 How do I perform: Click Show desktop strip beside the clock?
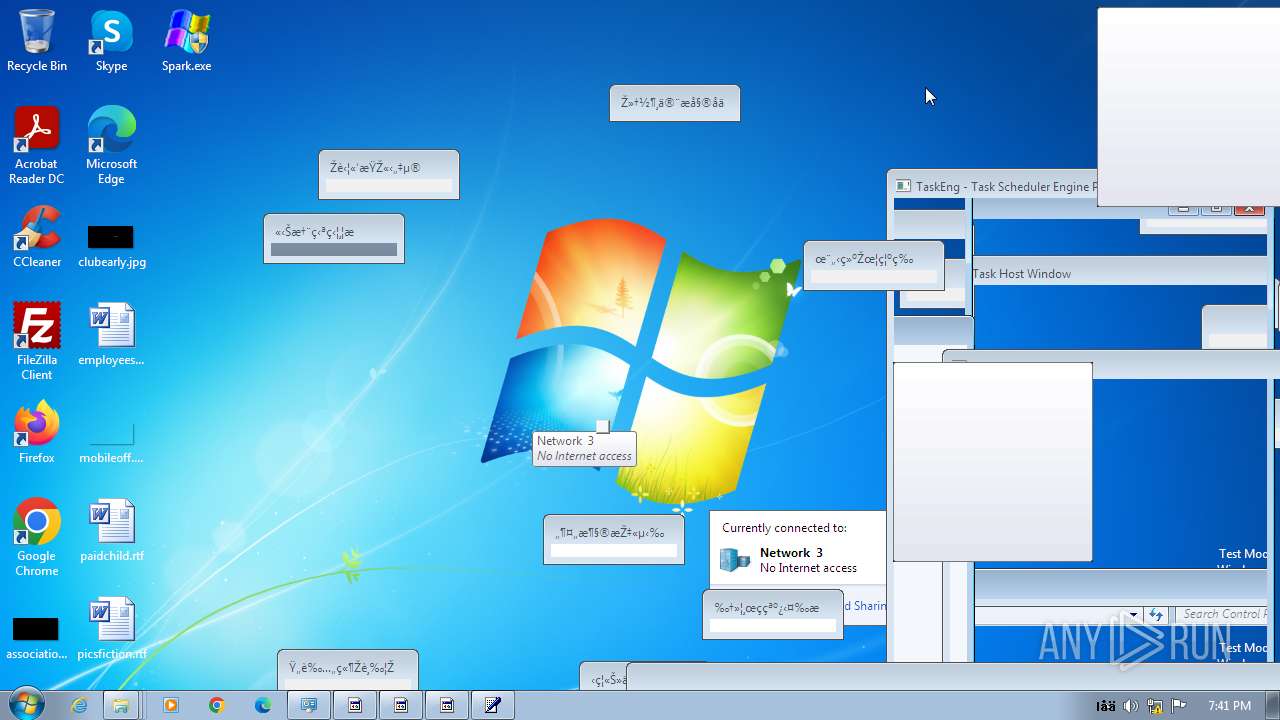click(1272, 705)
